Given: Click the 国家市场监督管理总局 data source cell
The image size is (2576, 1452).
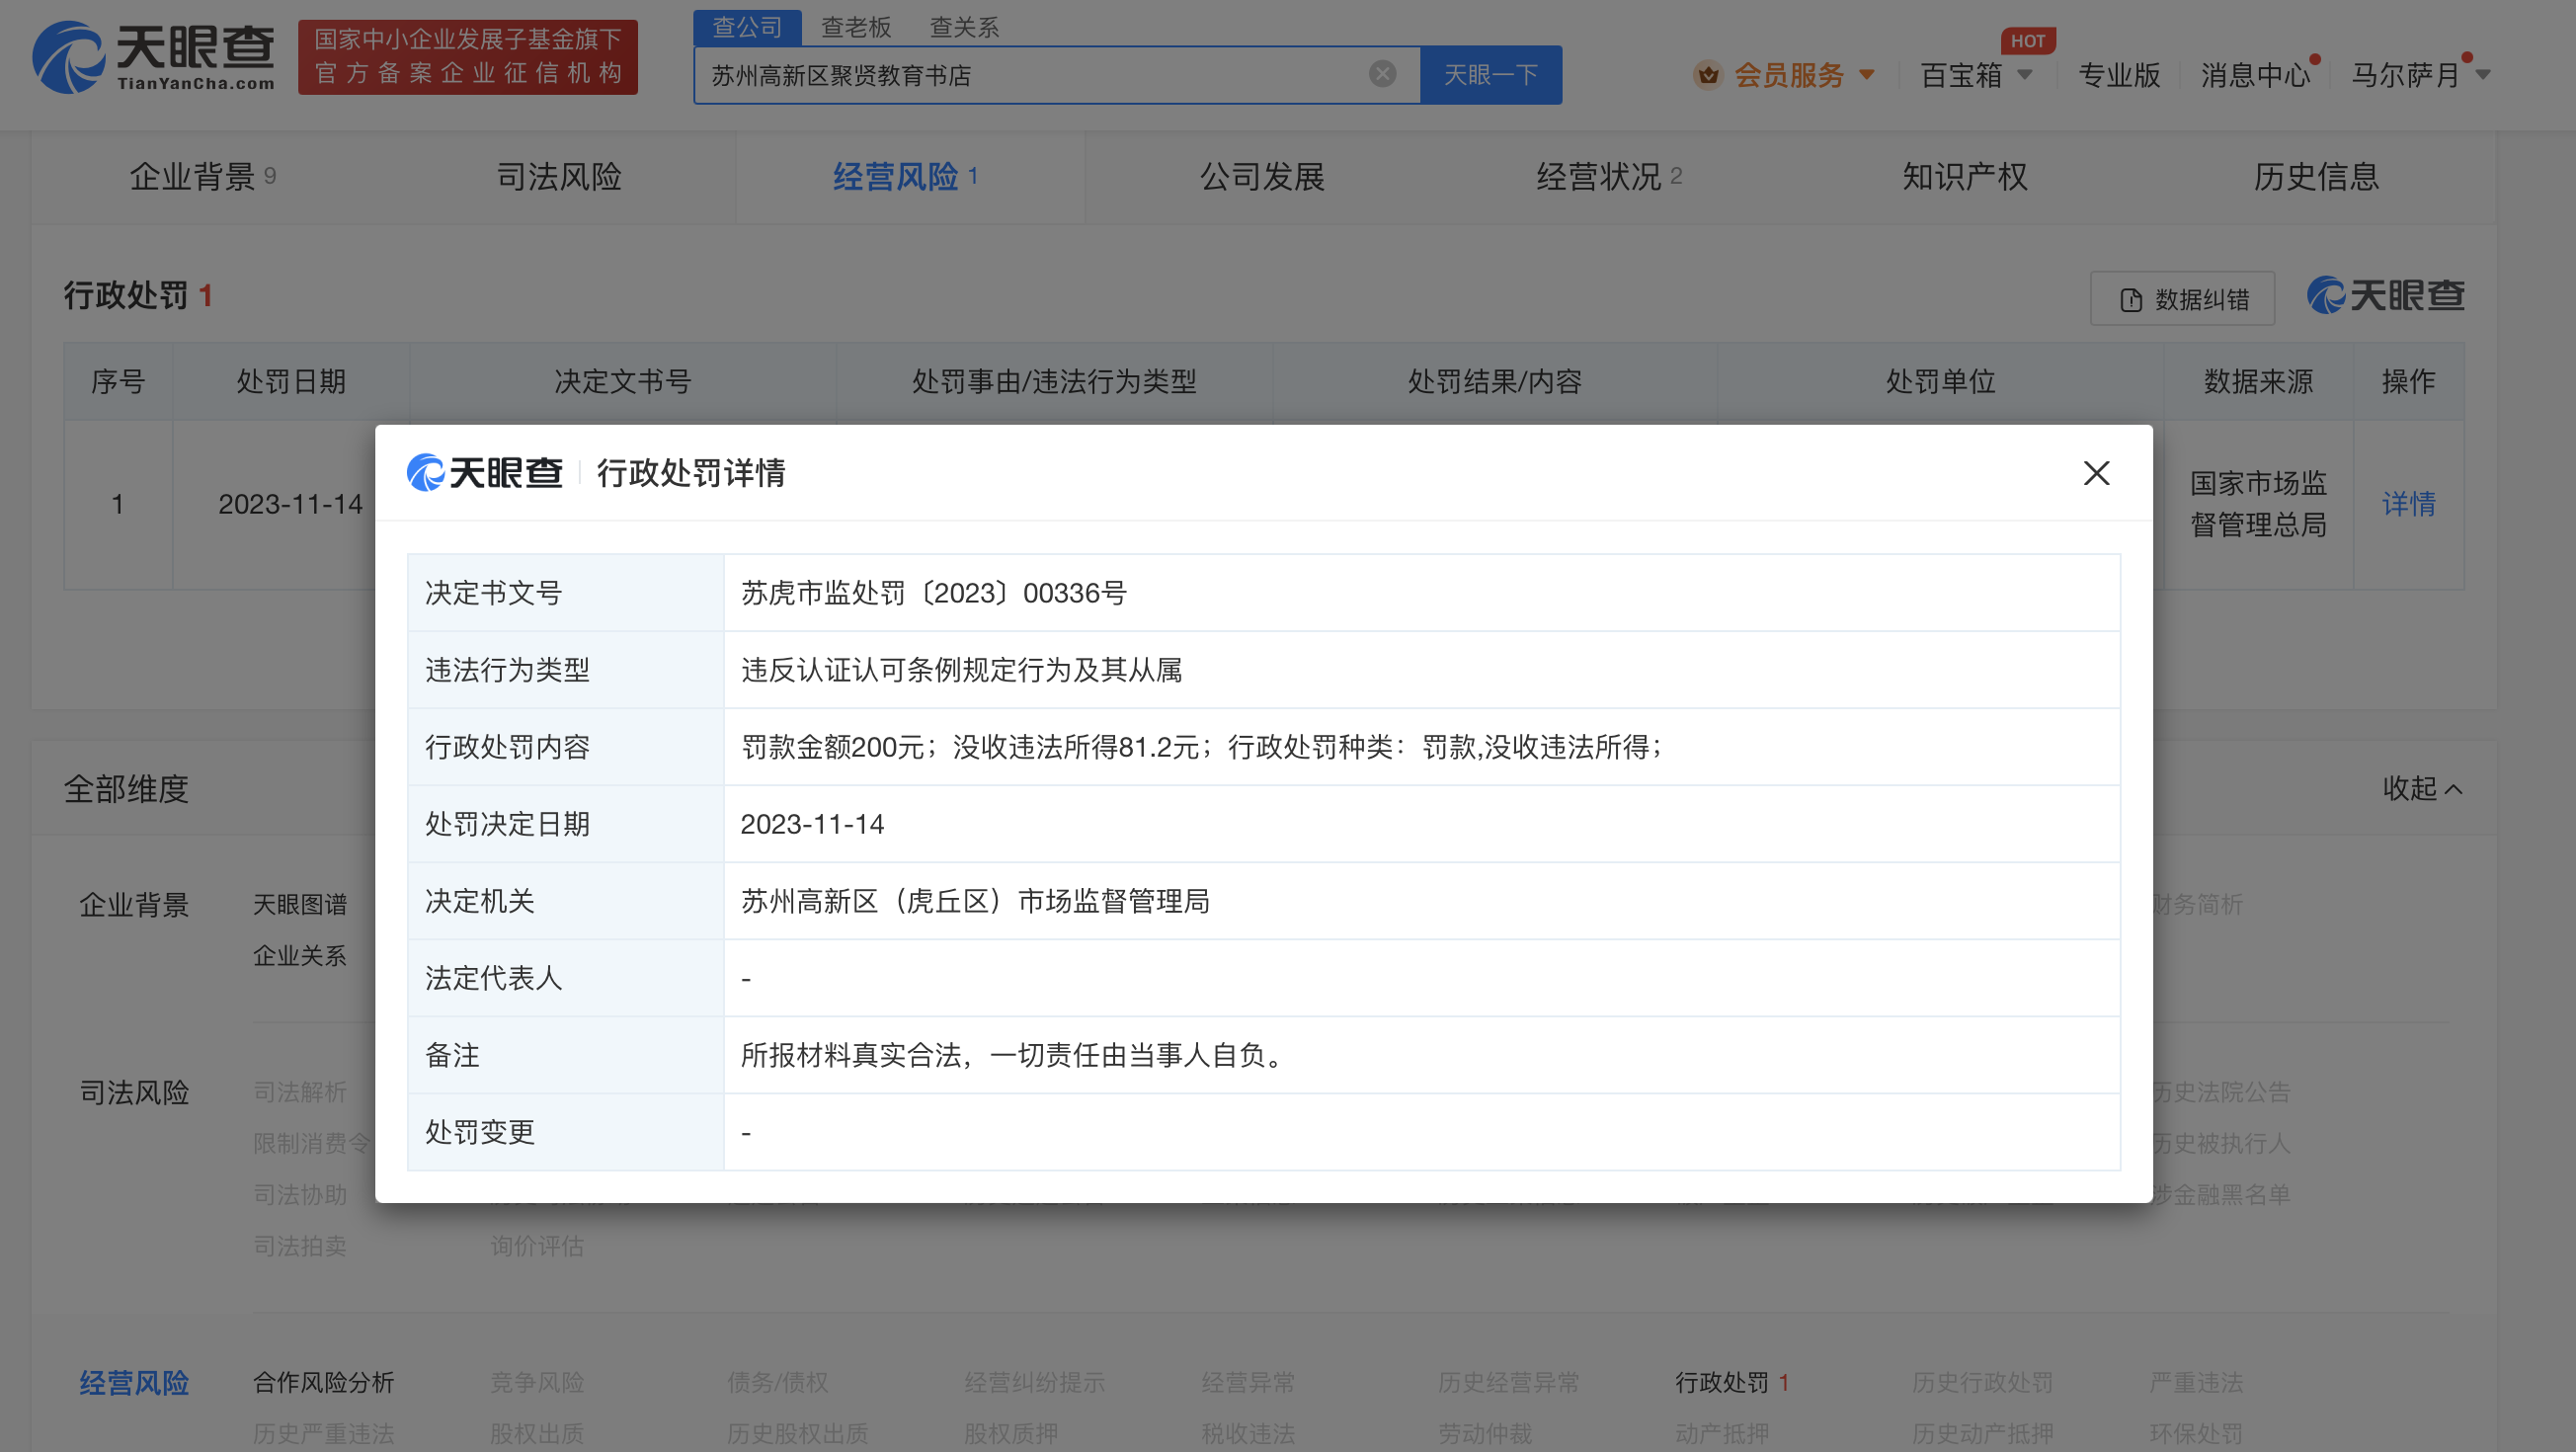Looking at the screenshot, I should click(x=2258, y=504).
